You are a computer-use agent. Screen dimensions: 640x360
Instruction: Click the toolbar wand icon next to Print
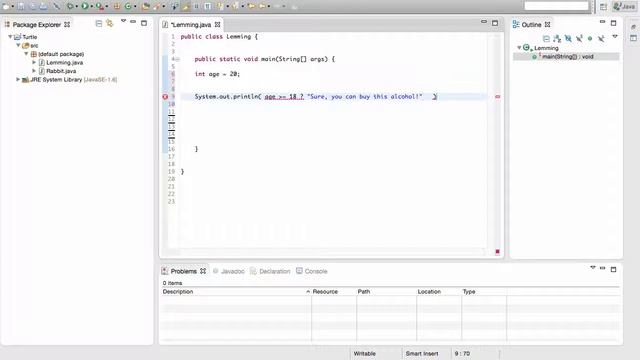[57, 6]
